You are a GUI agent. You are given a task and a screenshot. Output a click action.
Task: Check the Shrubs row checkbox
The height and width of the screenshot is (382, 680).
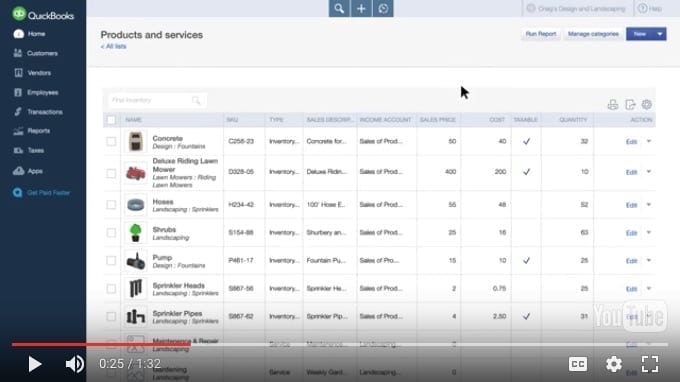(111, 233)
